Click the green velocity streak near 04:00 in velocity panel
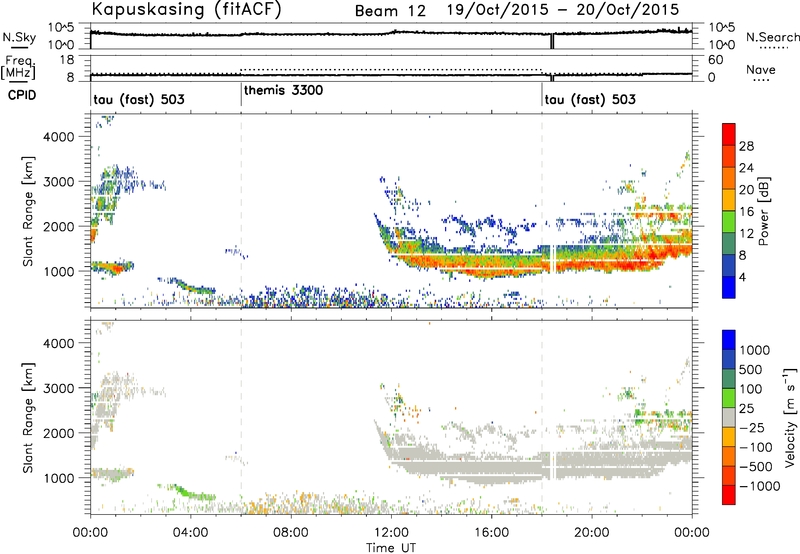Screen dimensions: 800x554 click(193, 493)
